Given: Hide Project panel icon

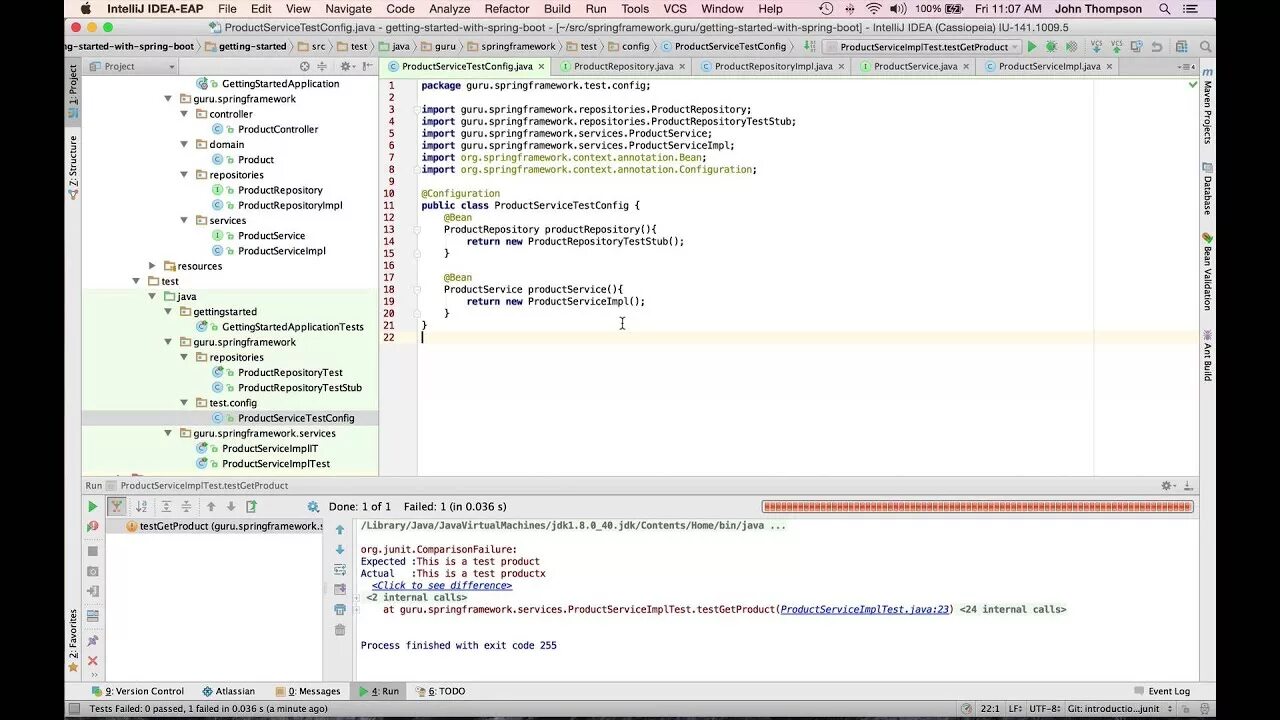Looking at the screenshot, I should click(x=367, y=66).
